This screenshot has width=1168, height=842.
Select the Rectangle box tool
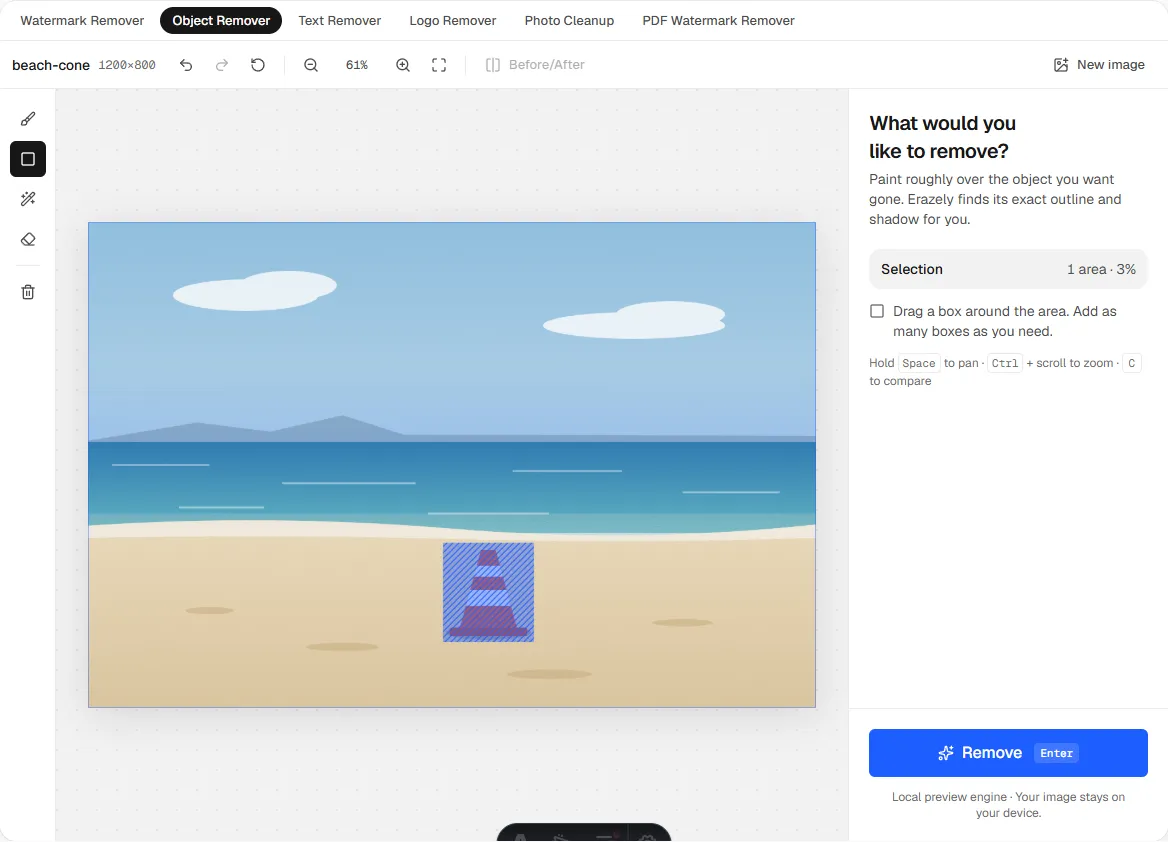(x=28, y=159)
